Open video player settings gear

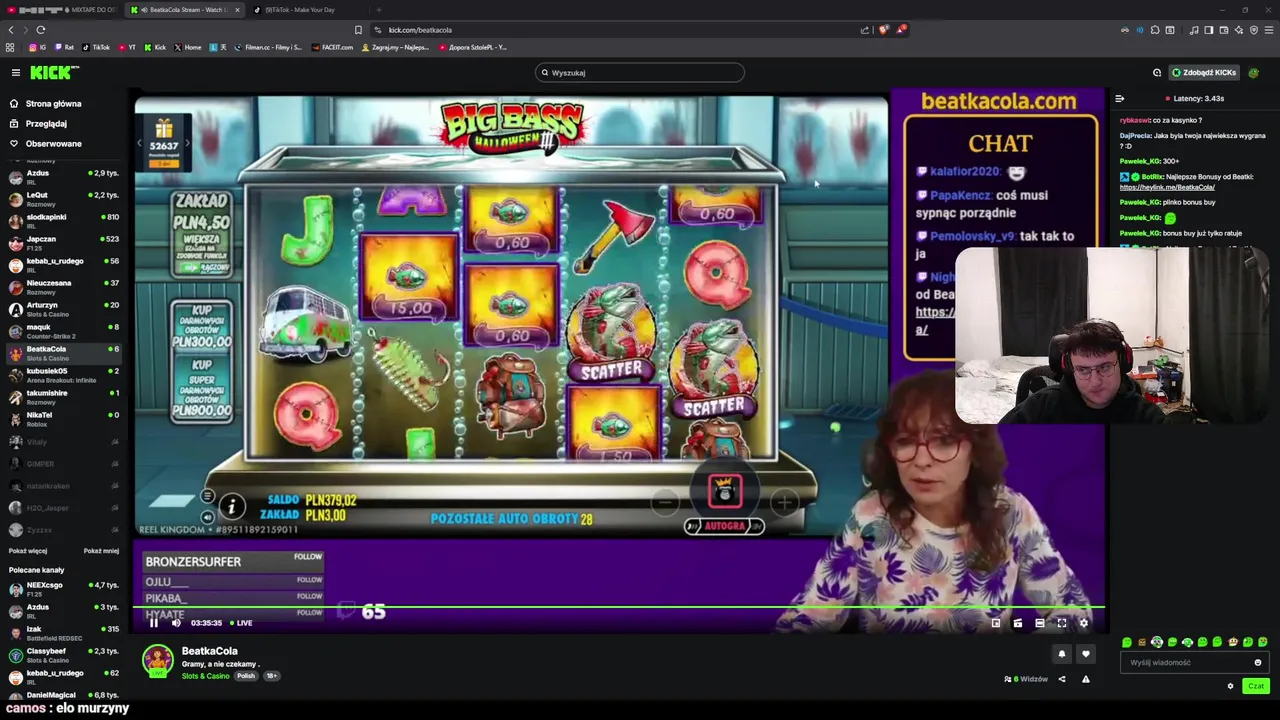coord(1084,623)
